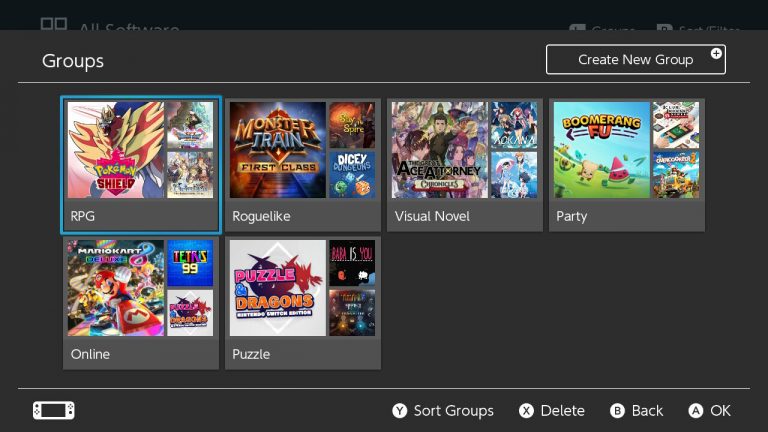Image resolution: width=768 pixels, height=432 pixels.
Task: Click Create New Group button
Action: pos(636,60)
